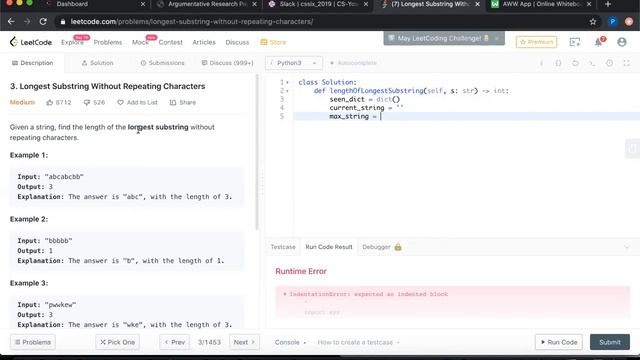640x360 pixels.
Task: Open the Articles menu item
Action: (x=204, y=42)
